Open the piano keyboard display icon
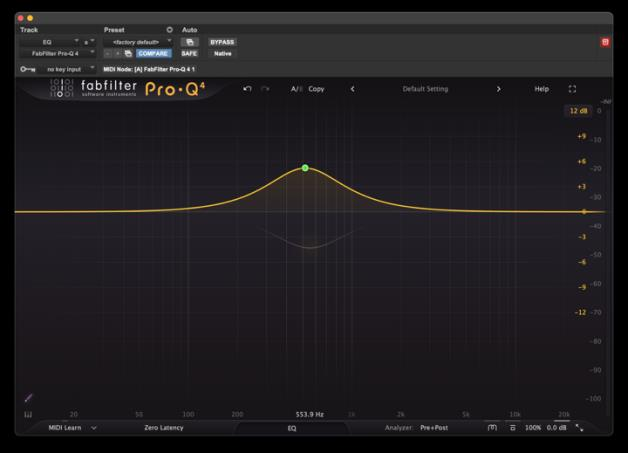 point(28,415)
